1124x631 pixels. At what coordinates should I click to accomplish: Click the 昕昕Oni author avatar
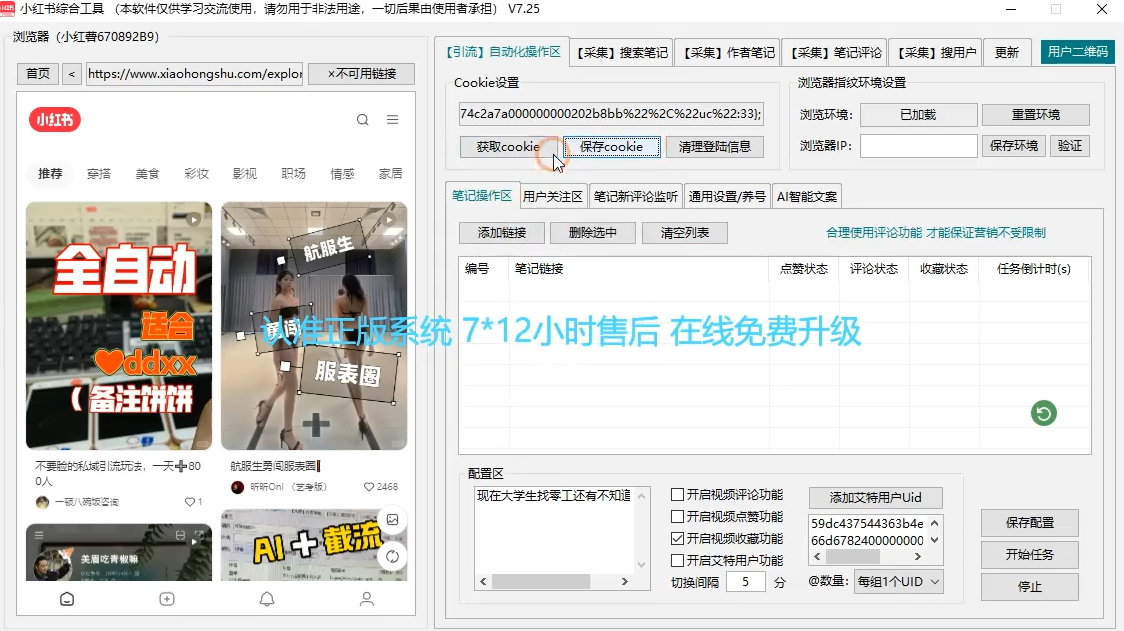[237, 487]
